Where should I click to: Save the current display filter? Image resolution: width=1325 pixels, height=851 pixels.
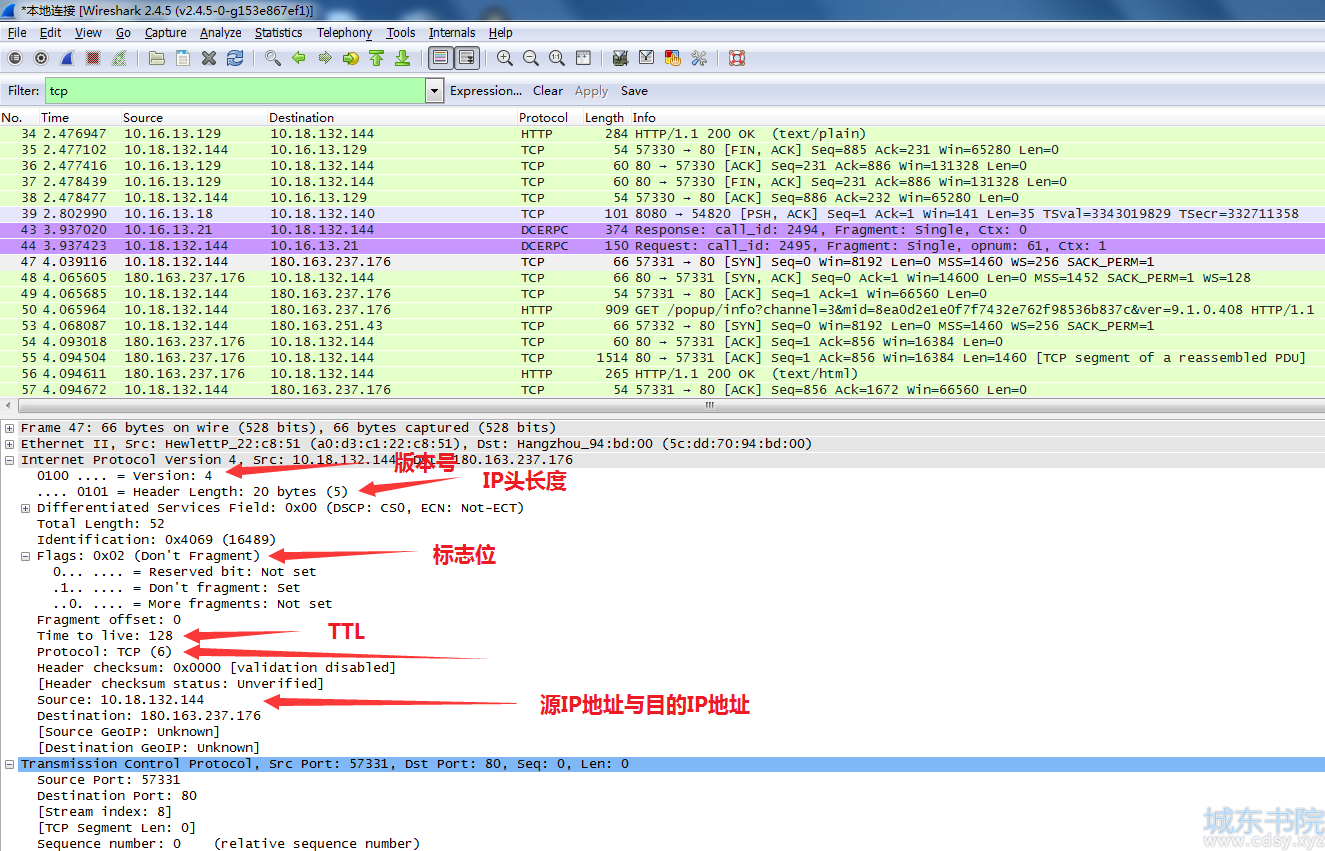point(634,90)
